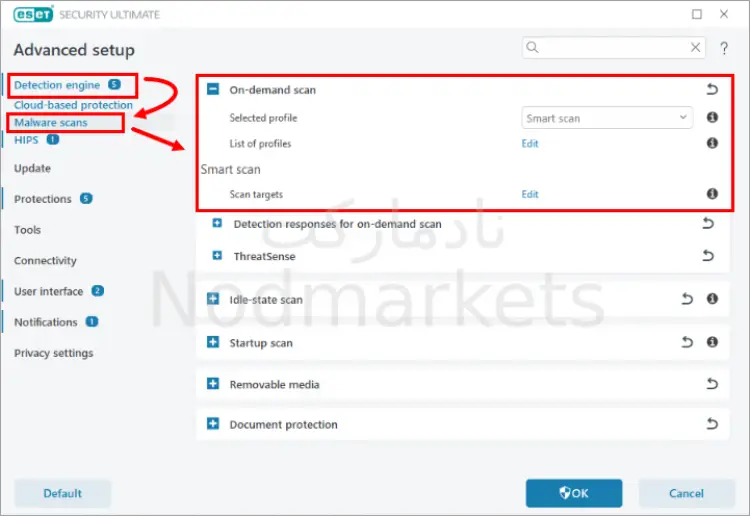Viewport: 750px width, 516px height.
Task: Click into the search input field
Action: click(613, 47)
